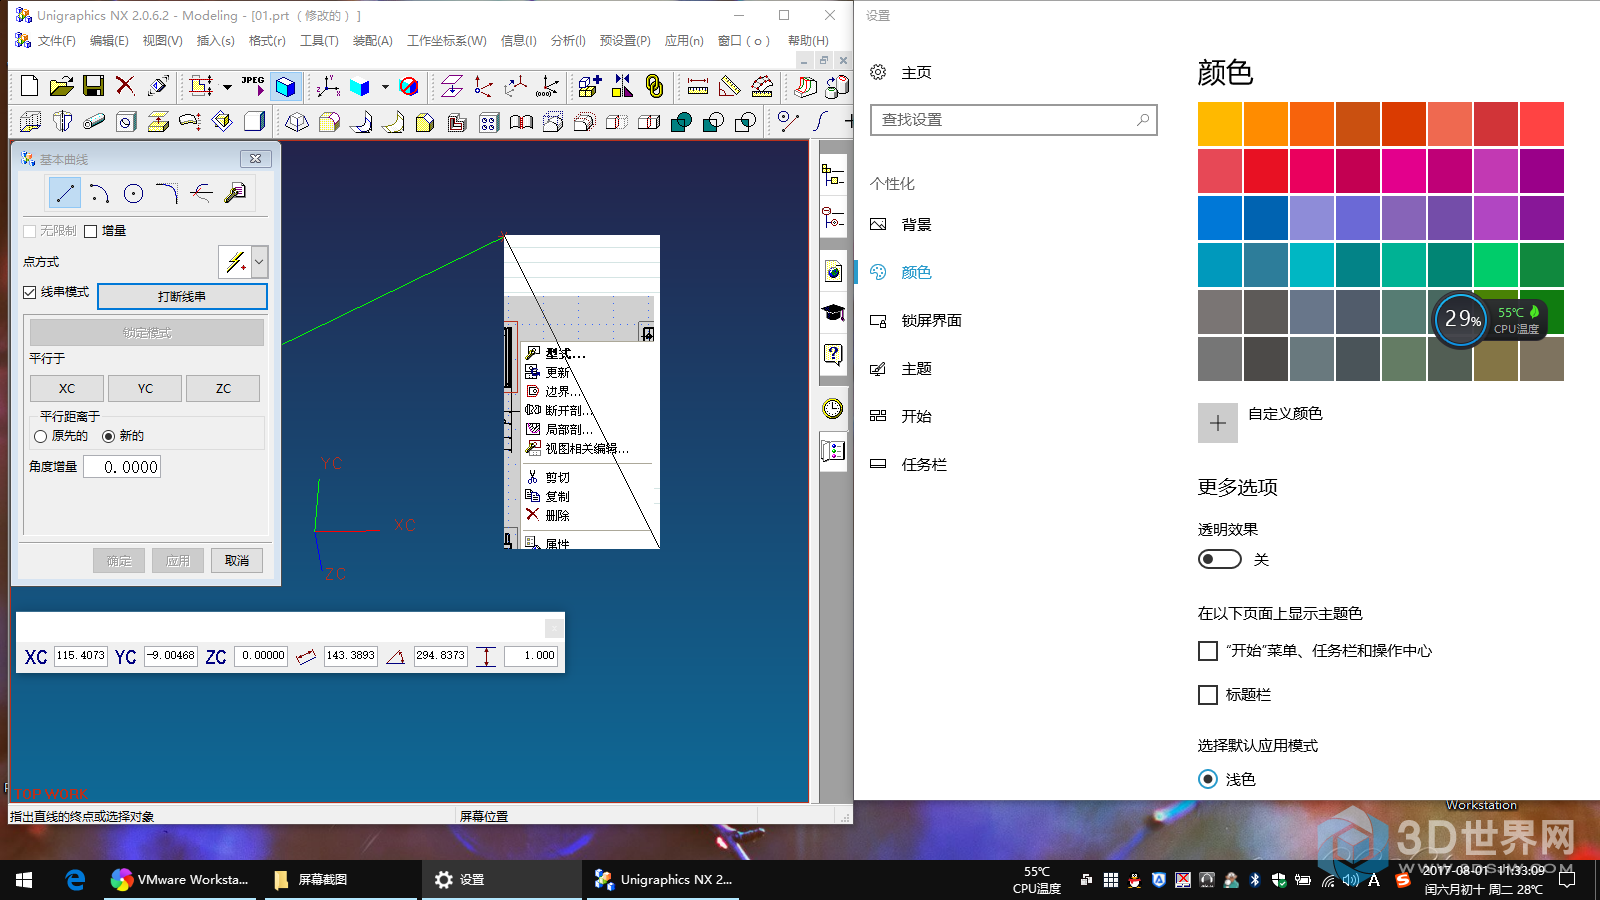Apply the Subtract boolean icon
The width and height of the screenshot is (1600, 900).
point(713,122)
